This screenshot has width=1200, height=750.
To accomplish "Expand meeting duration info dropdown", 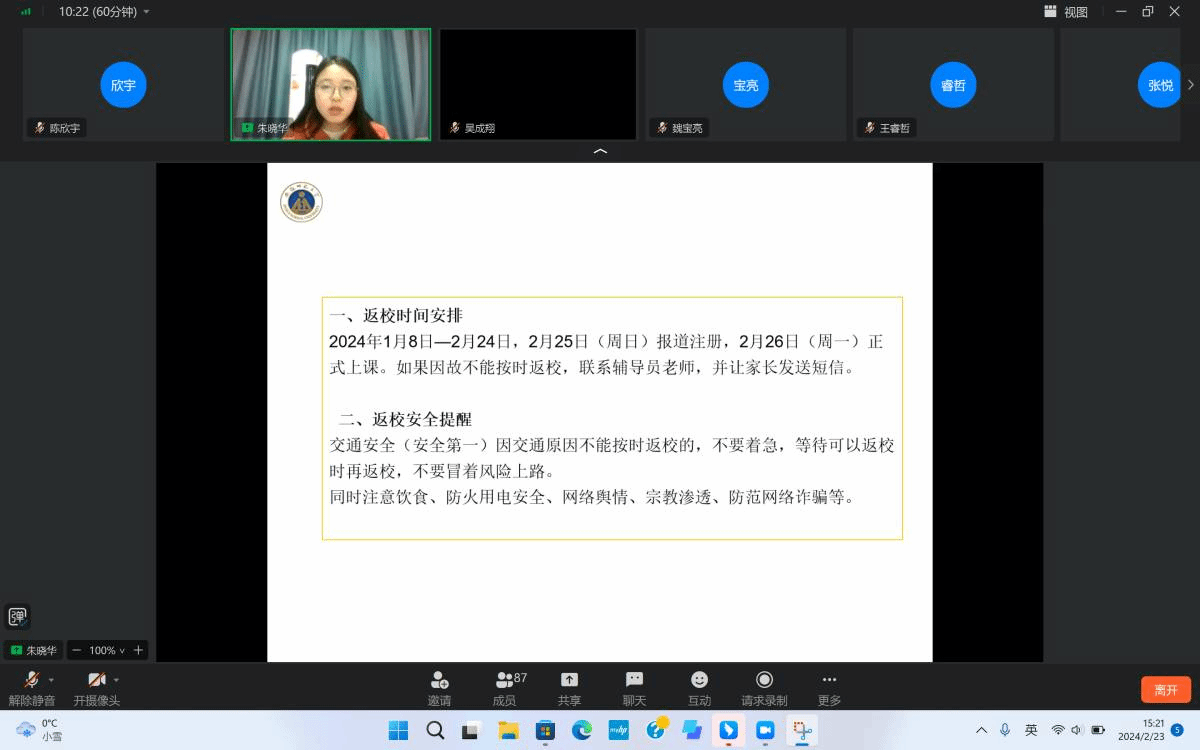I will click(x=147, y=12).
